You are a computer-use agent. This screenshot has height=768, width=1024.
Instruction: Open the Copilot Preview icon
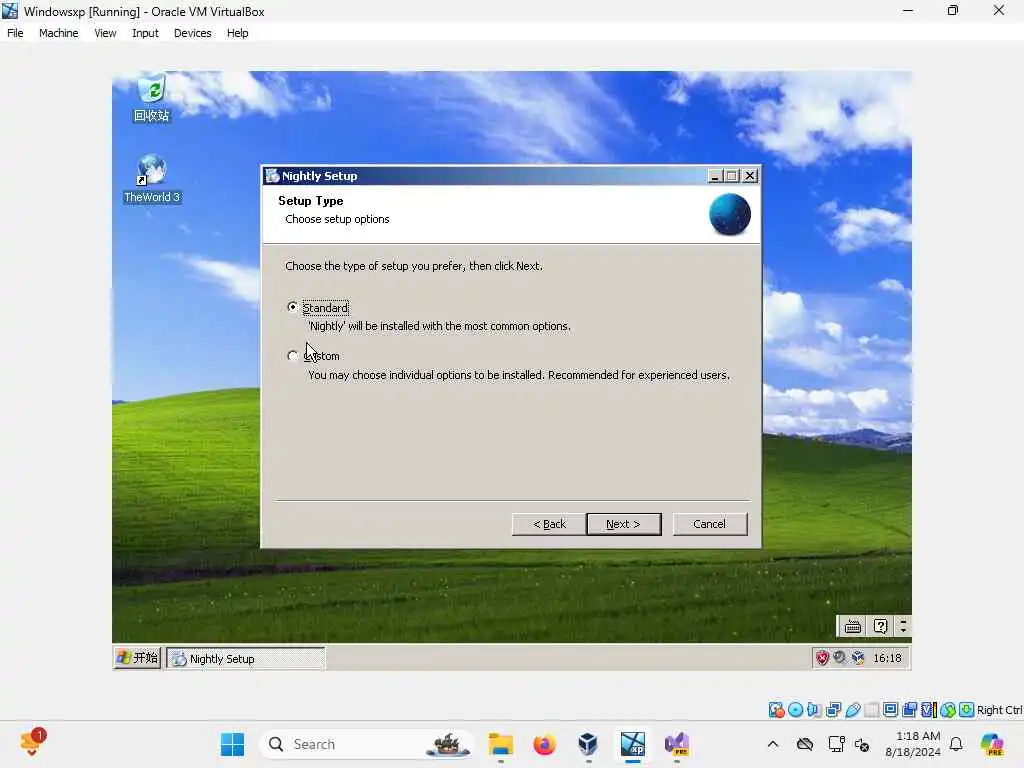tap(992, 744)
